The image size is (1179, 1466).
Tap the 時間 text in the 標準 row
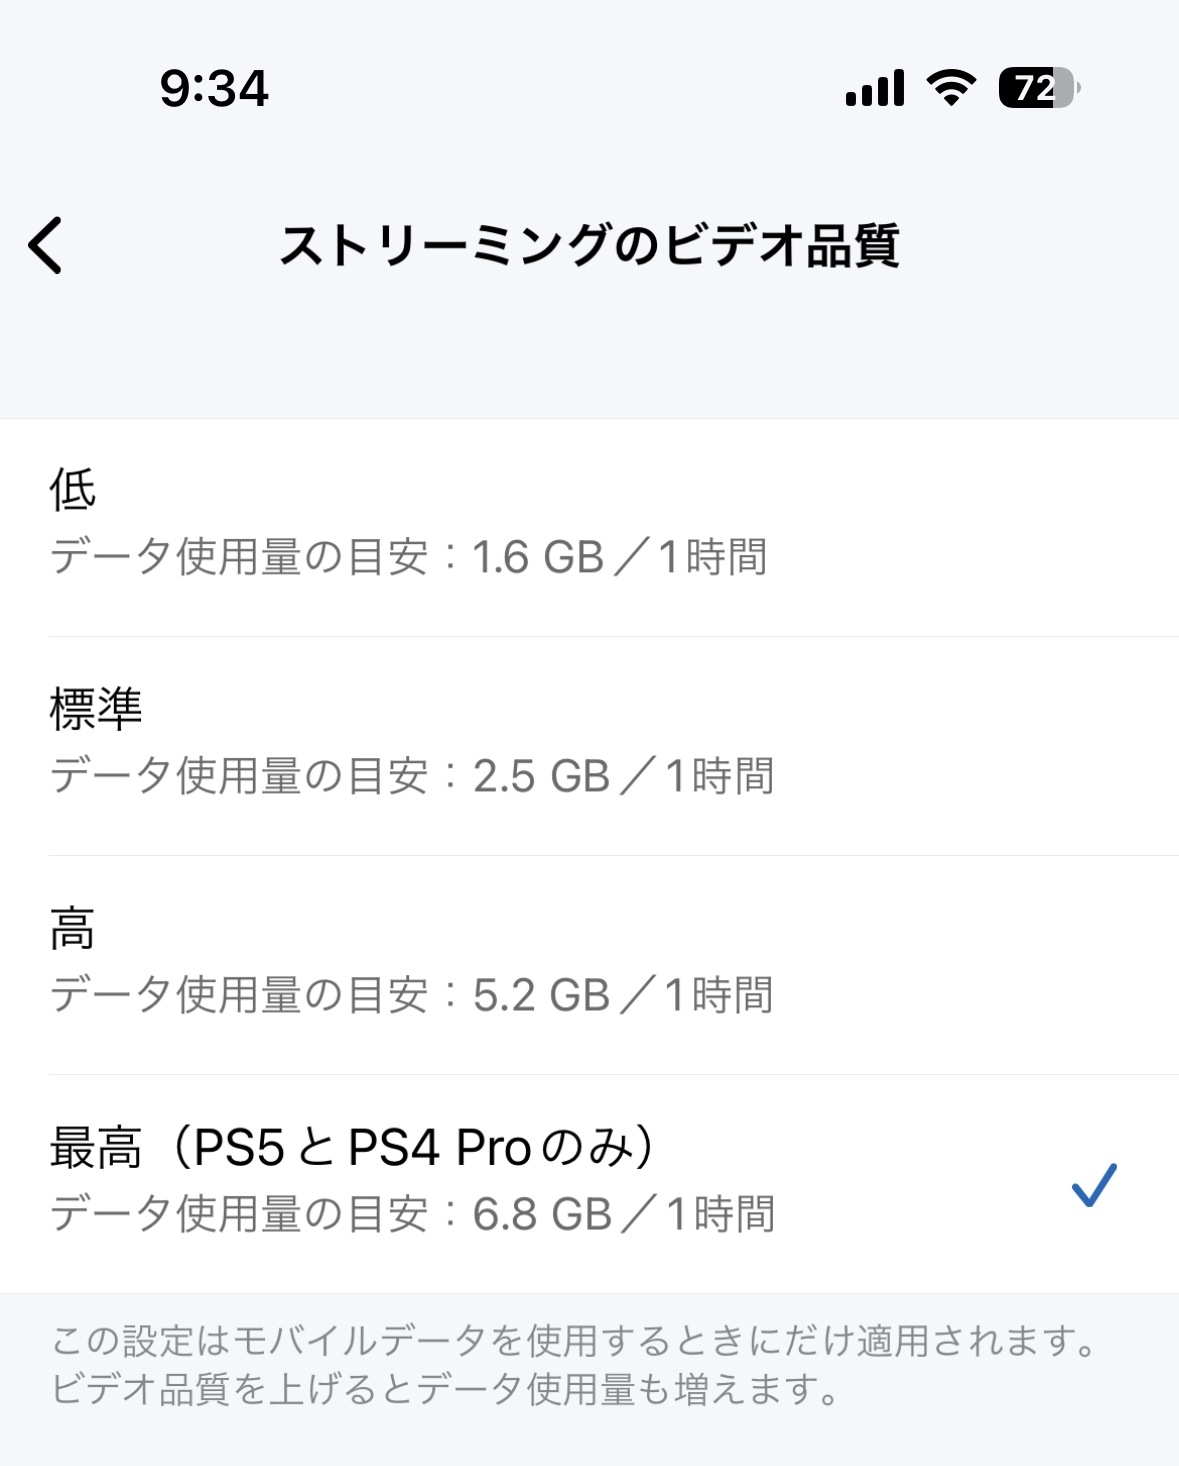pos(733,777)
